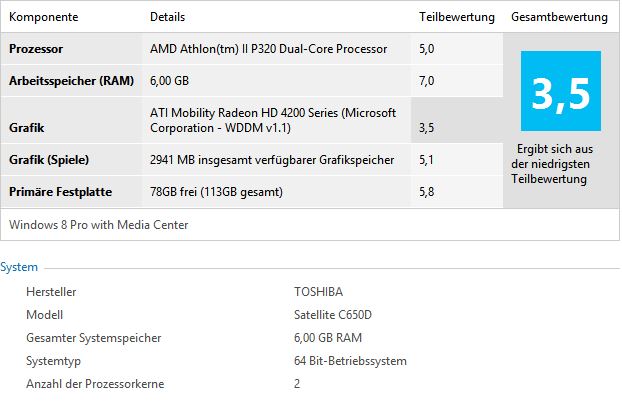Select the Primäre Festplatte row label

point(60,192)
